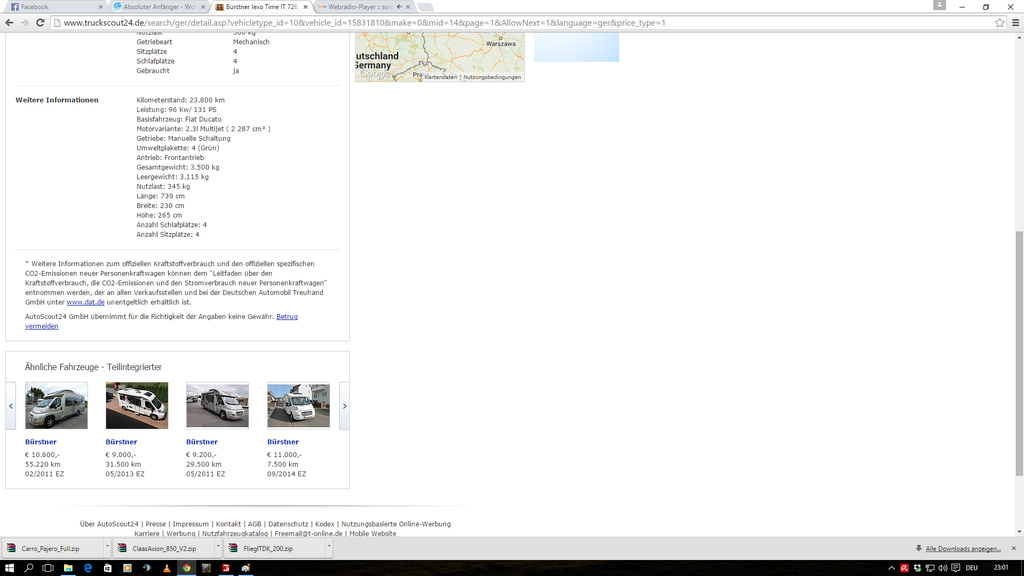Image resolution: width=1024 pixels, height=576 pixels.
Task: Switch to the Facebook tab
Action: (x=50, y=6)
